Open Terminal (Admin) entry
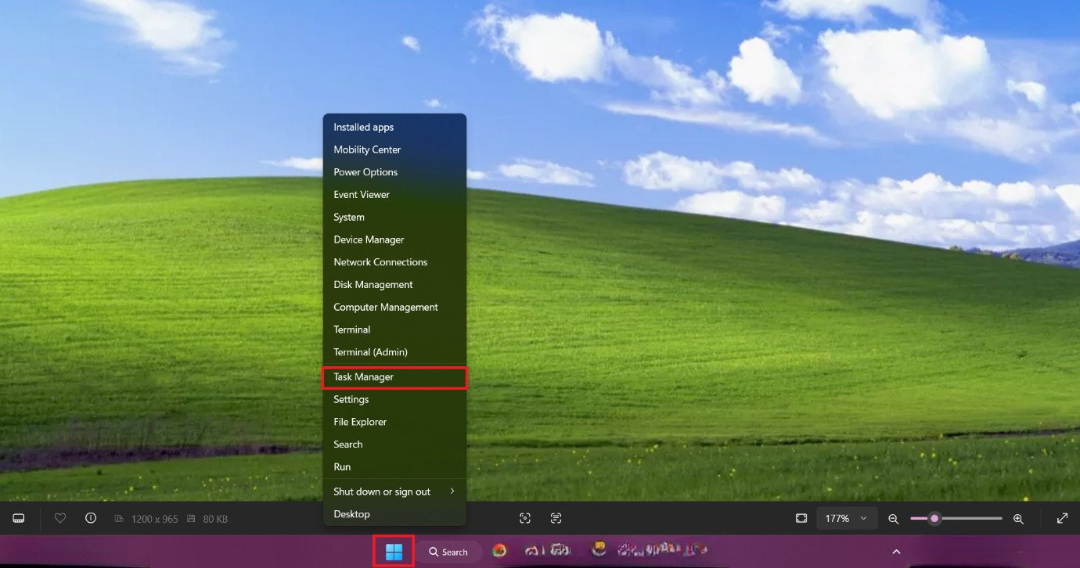 394,352
